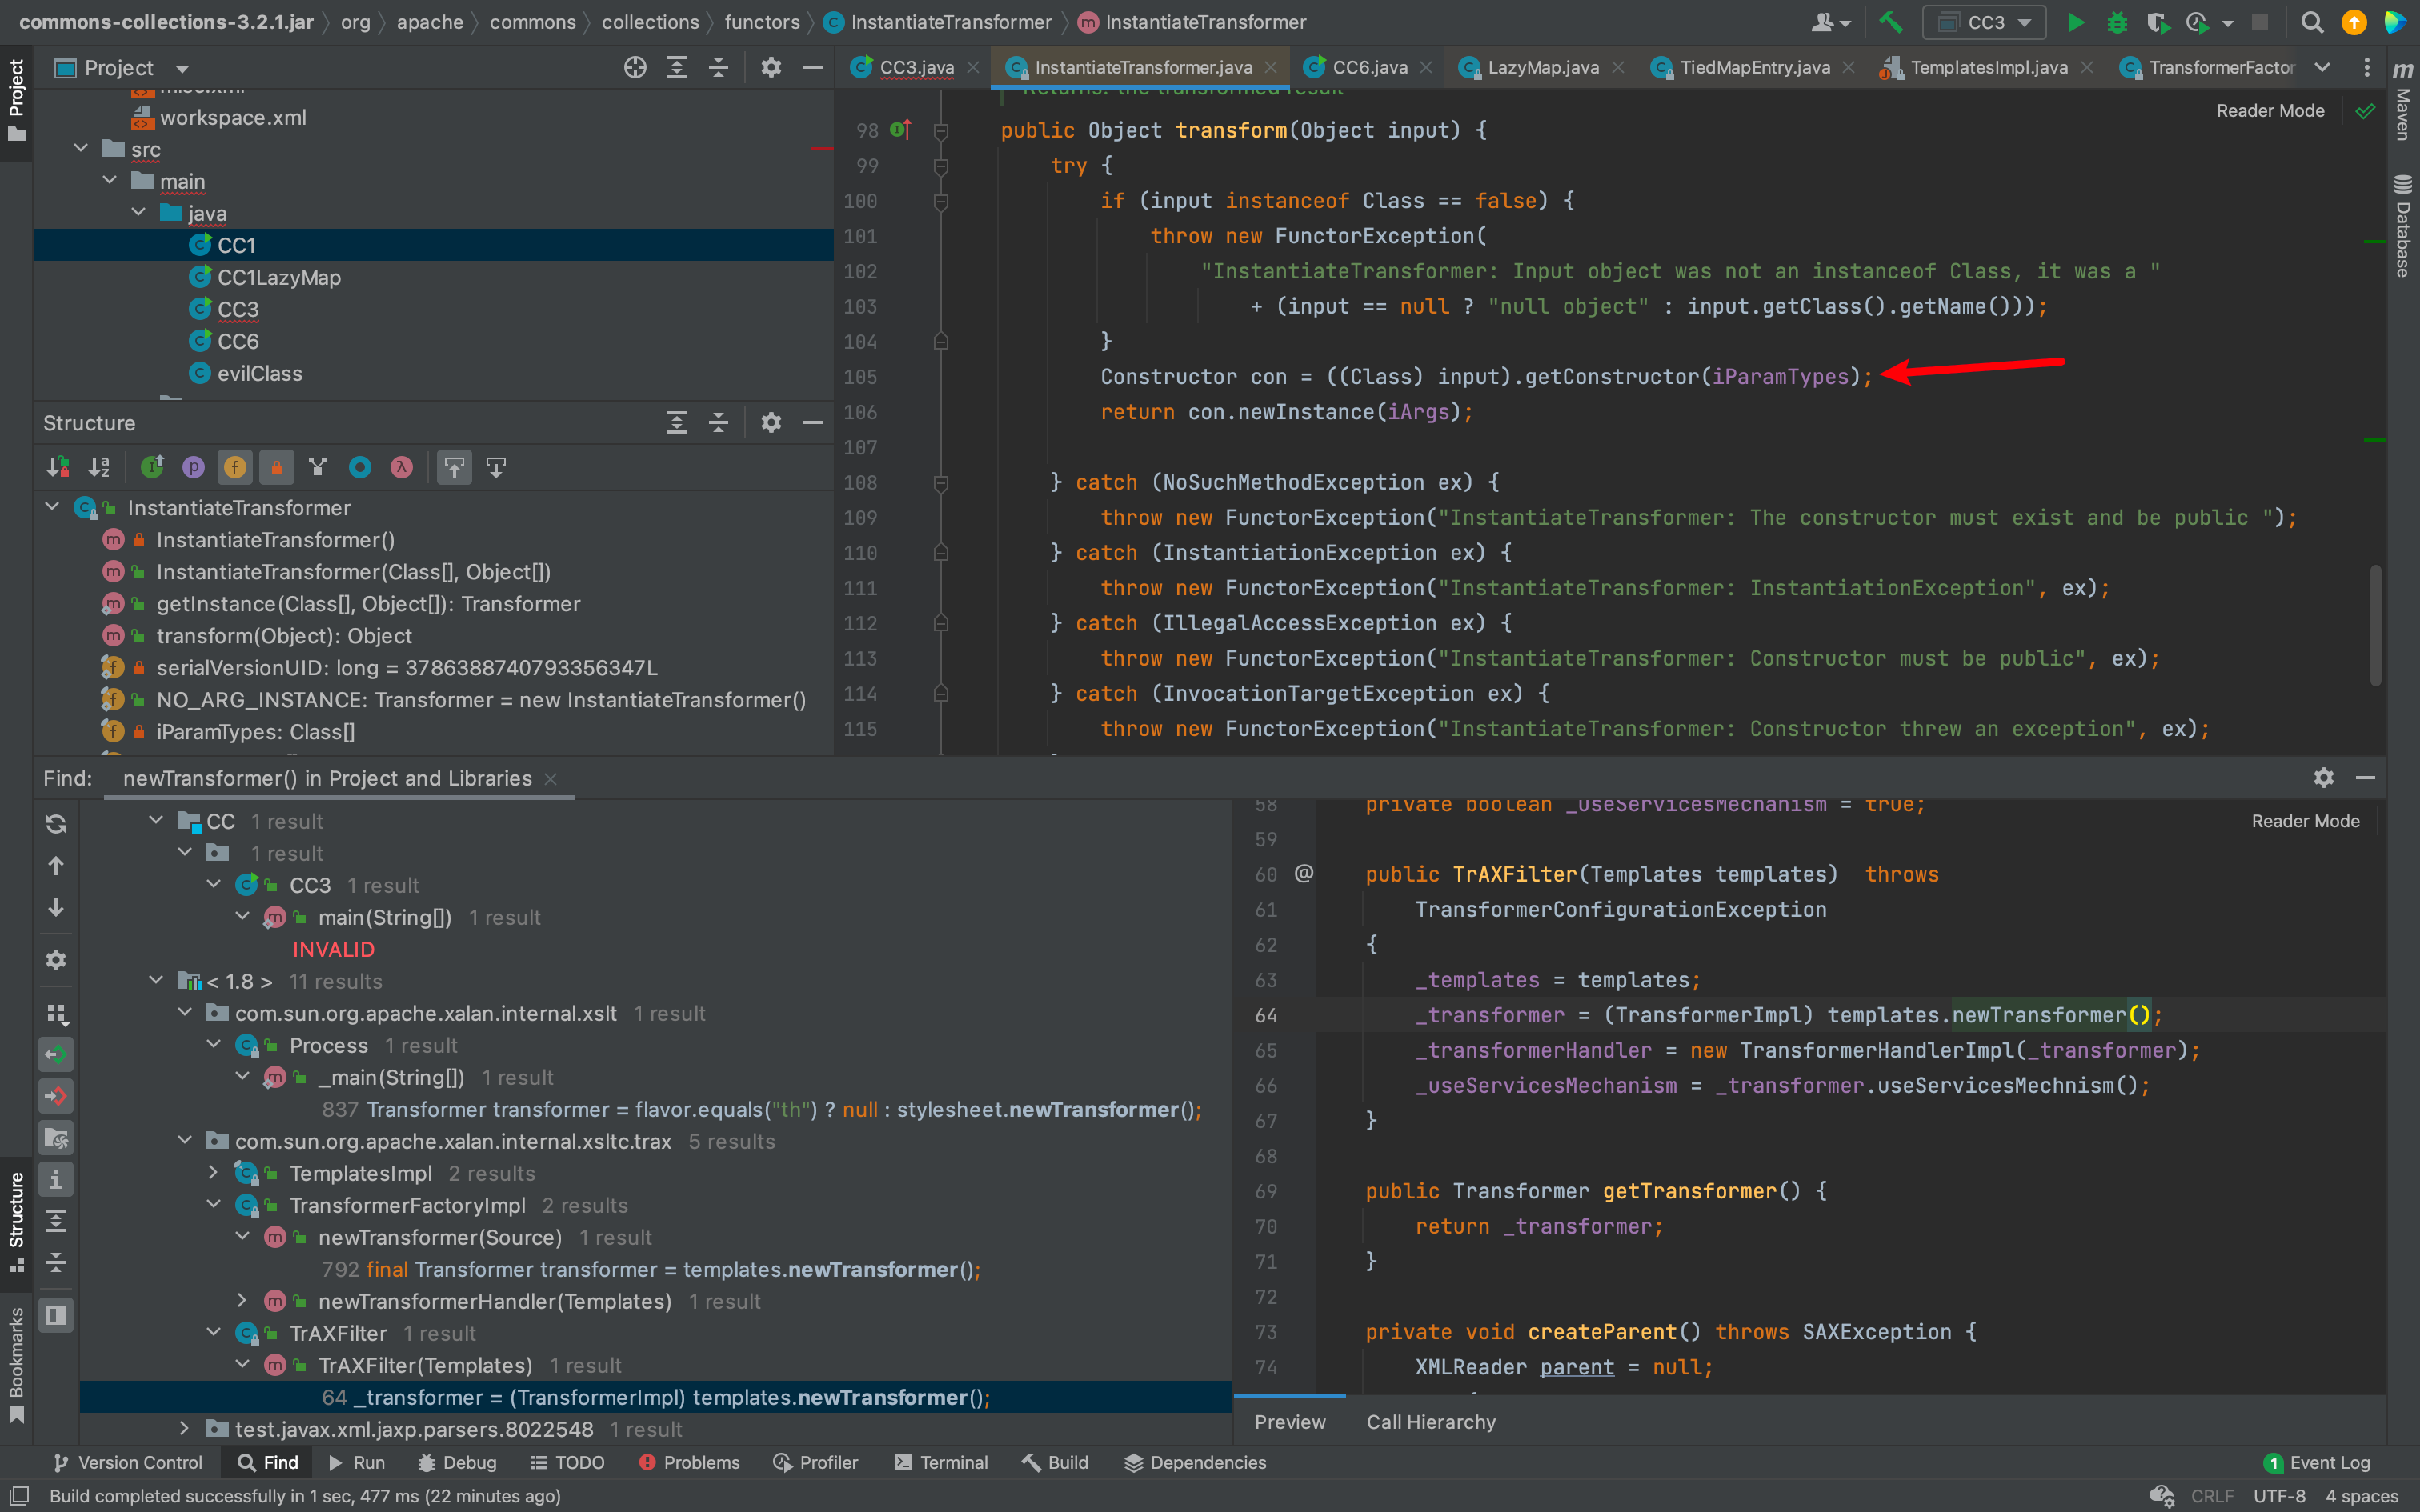
Task: Expand the TemplatesImpl 2 results node
Action: point(213,1172)
